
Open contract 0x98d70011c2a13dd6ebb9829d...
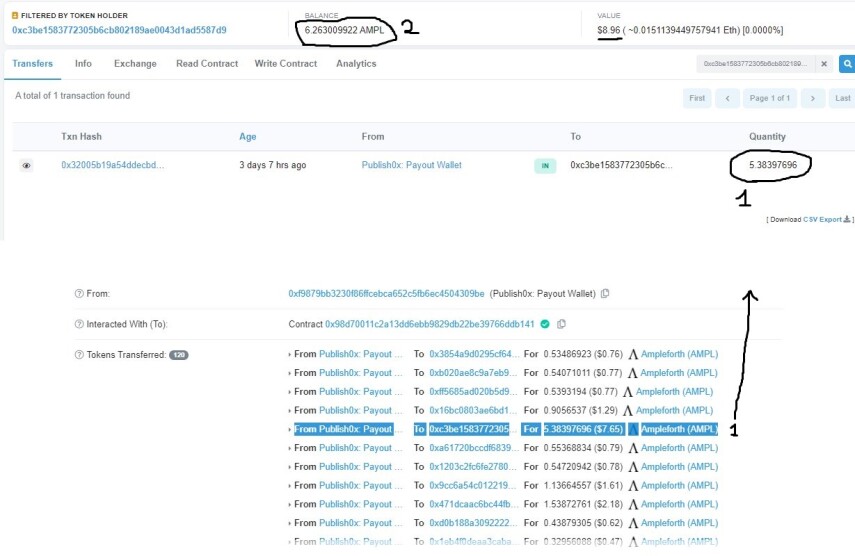click(x=430, y=324)
